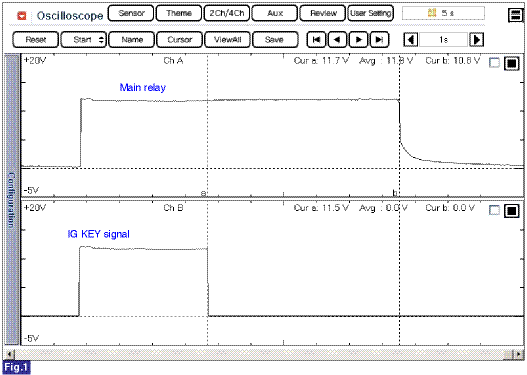Jump to last record with skip-end icon

tap(379, 40)
